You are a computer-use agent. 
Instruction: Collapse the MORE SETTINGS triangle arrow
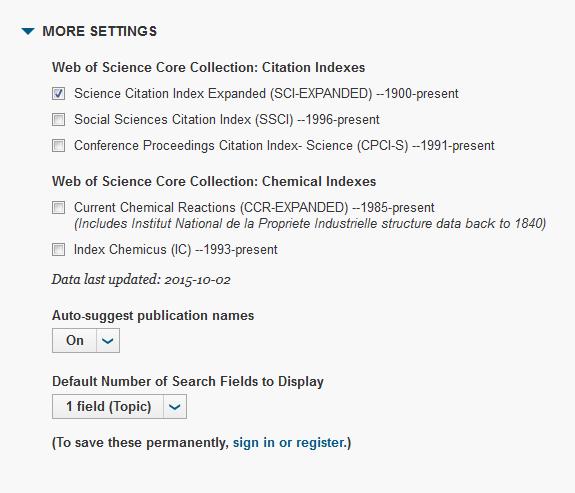coord(28,32)
